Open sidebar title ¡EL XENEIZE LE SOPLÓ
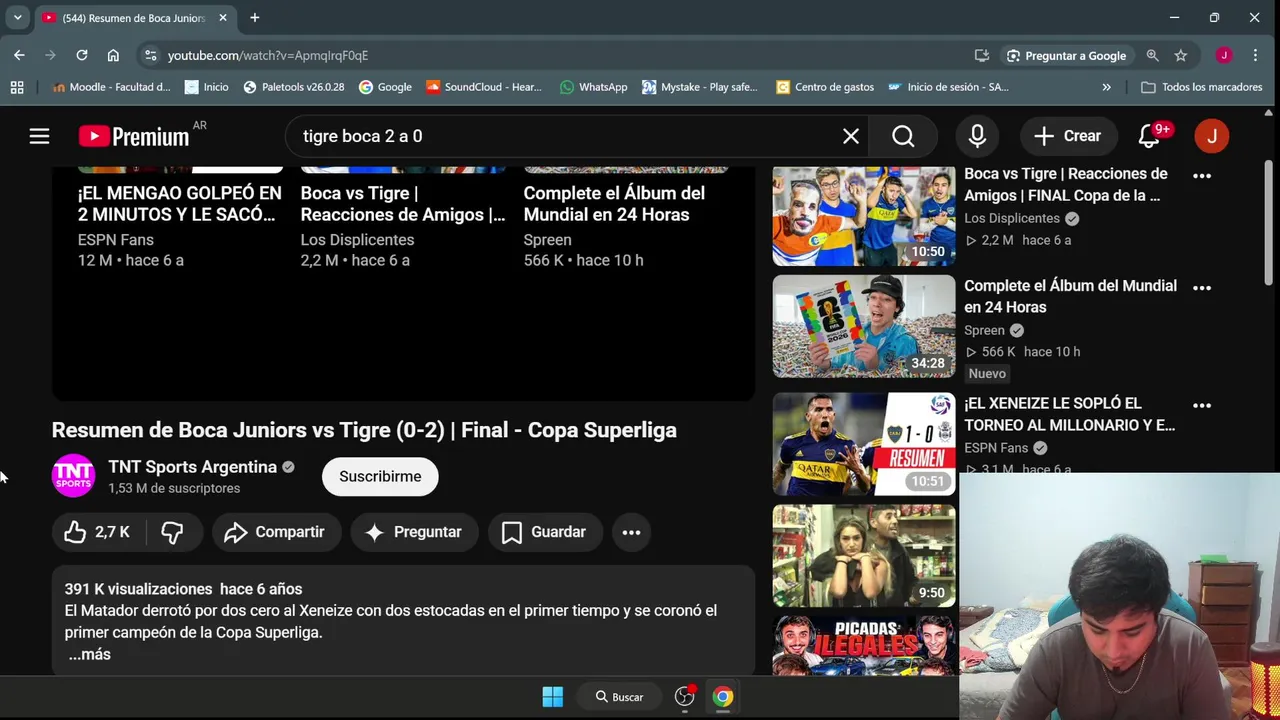 pos(1069,414)
